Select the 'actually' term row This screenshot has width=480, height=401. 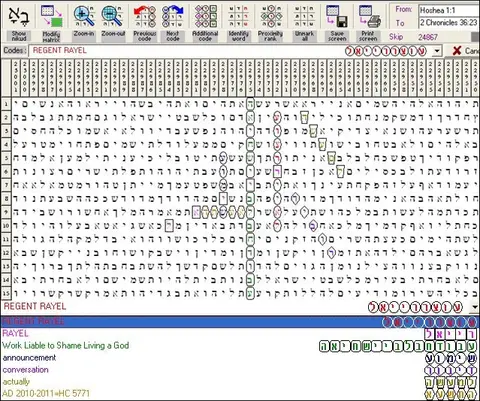[x=16, y=382]
